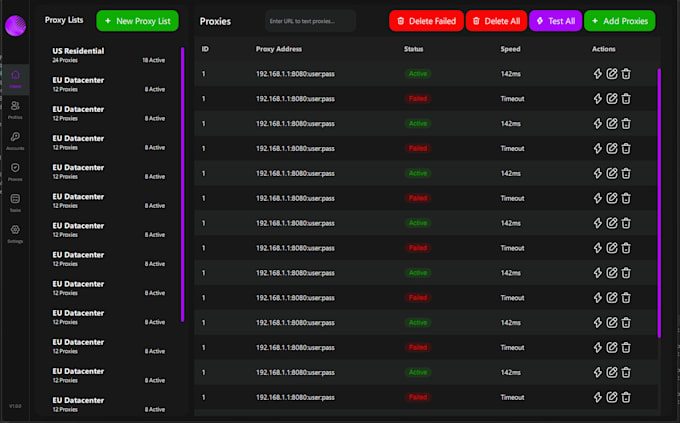Screen dimensions: 680x423
Task: Test the proxy in the fourth table row
Action: point(598,148)
